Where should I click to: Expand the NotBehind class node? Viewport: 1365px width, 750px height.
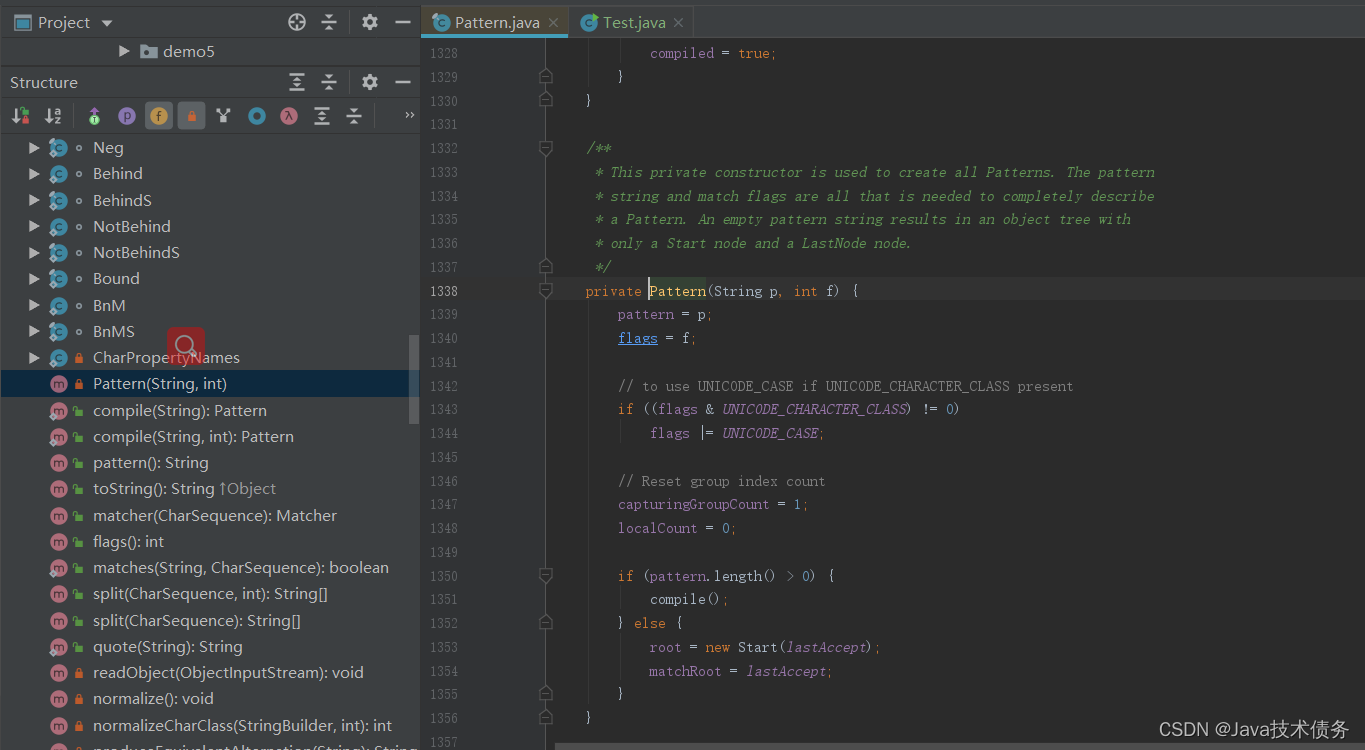(x=34, y=227)
